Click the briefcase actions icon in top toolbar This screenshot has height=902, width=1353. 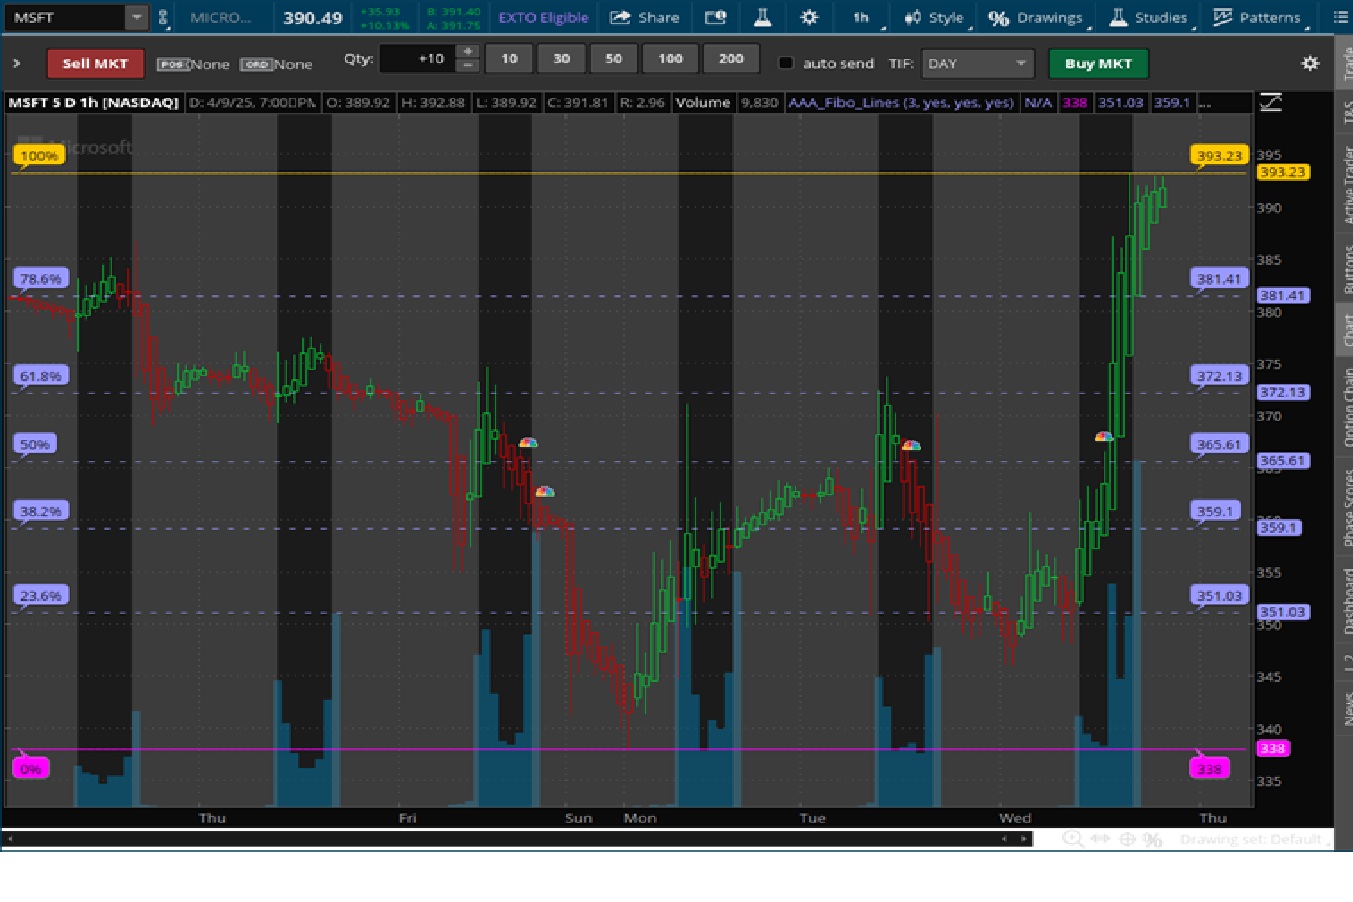(x=715, y=17)
